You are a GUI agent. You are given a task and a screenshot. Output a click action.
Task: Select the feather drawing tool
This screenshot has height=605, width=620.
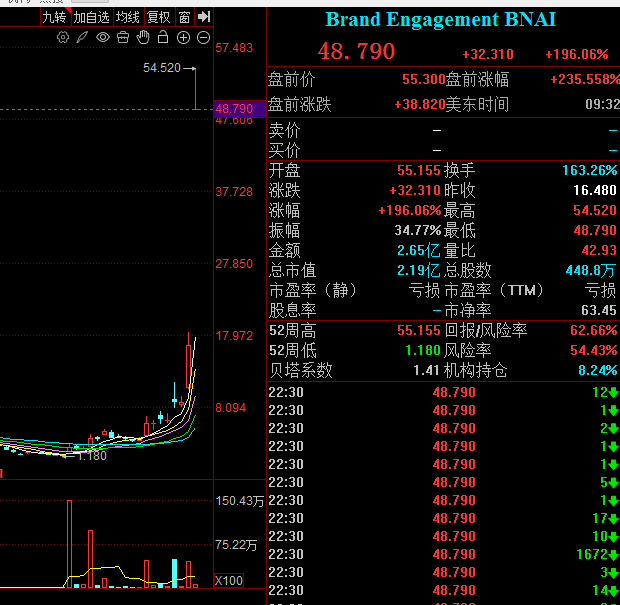(82, 38)
